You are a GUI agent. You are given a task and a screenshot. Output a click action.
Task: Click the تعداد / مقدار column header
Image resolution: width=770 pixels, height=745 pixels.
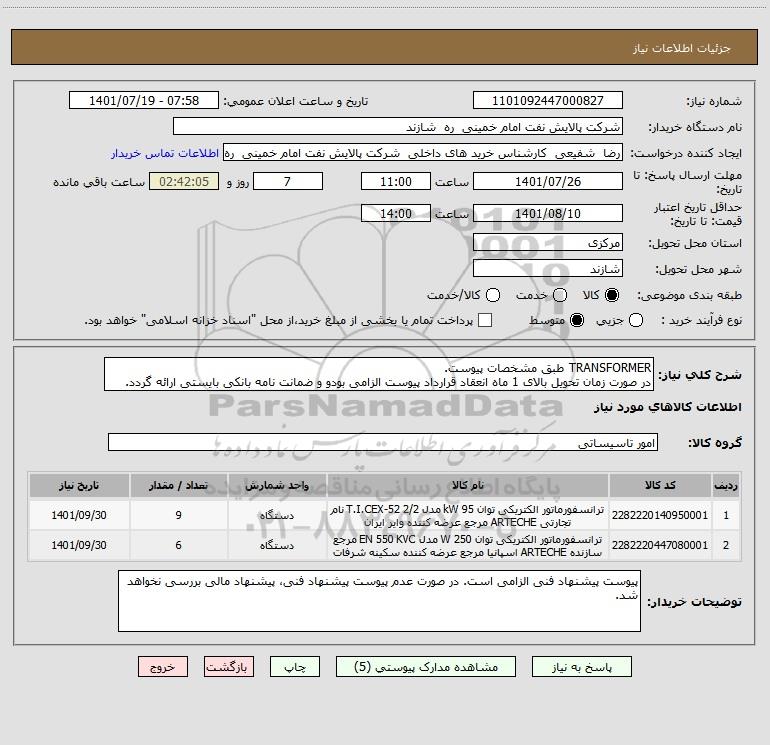pyautogui.click(x=178, y=485)
